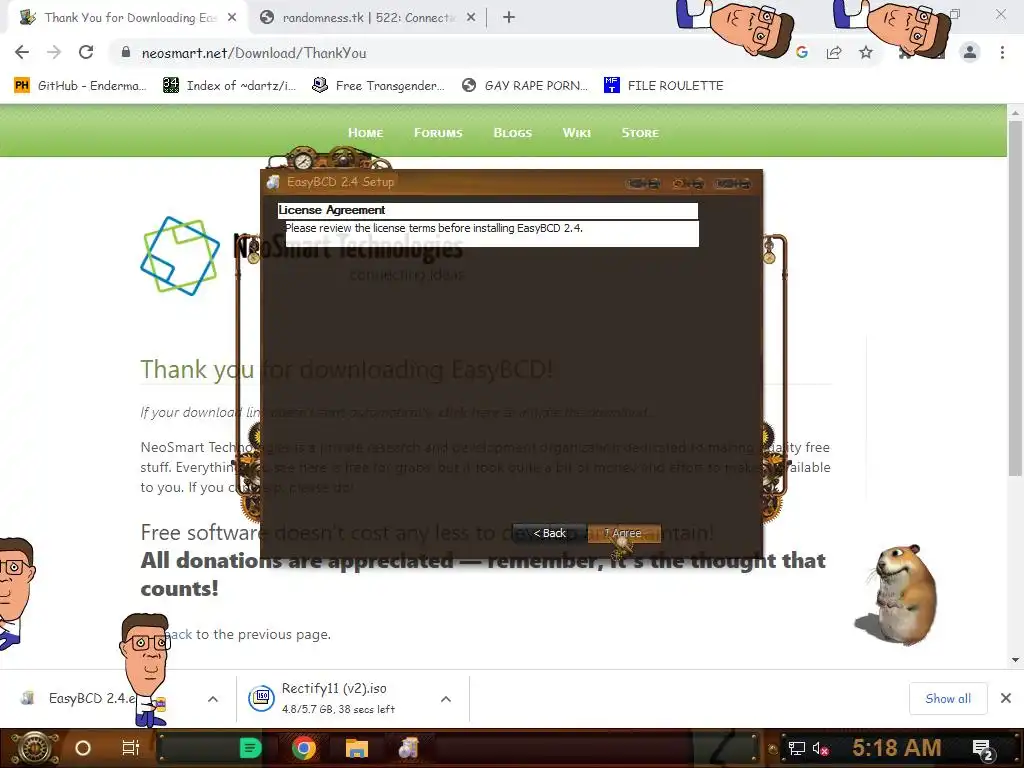
Task: Open Forums in site navigation
Action: click(x=438, y=133)
